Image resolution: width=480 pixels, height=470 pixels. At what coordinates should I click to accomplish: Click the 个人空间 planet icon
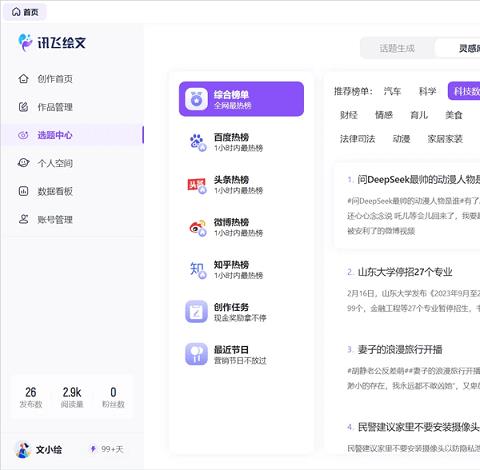(23, 163)
